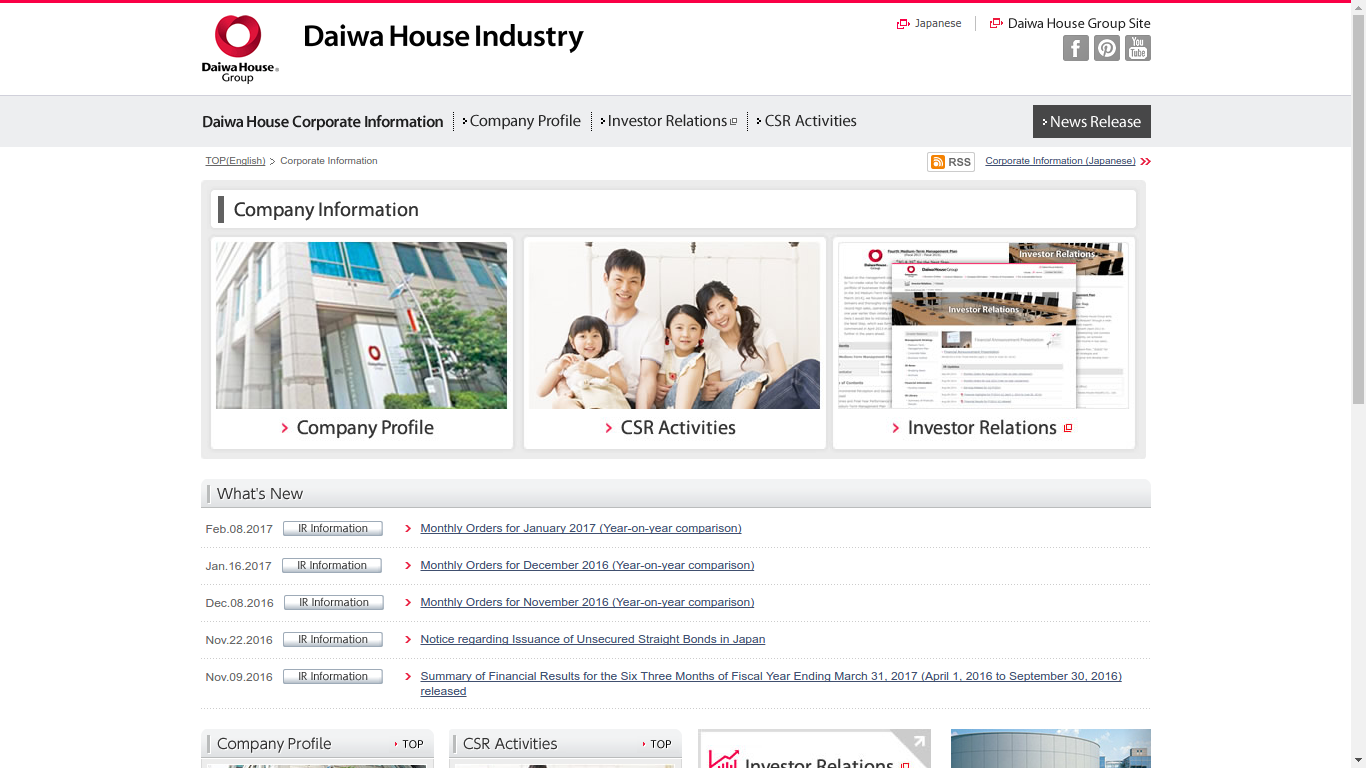Switch to Daiwa House Corporate Information home
Viewport: 1366px width, 768px height.
[x=322, y=121]
